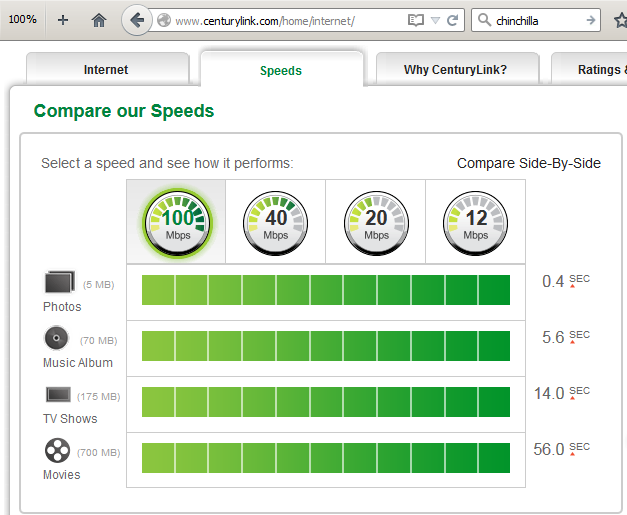Click the Movies label text

click(62, 475)
